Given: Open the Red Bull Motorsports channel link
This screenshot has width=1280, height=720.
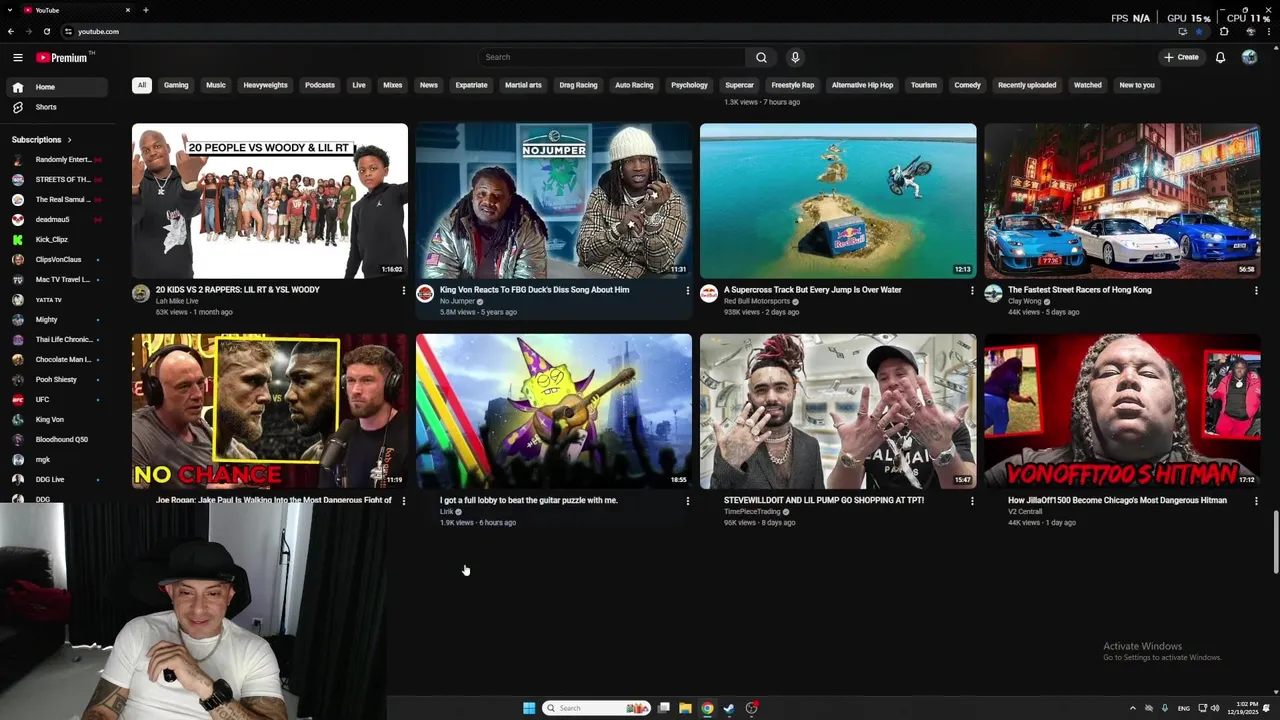Looking at the screenshot, I should (757, 301).
